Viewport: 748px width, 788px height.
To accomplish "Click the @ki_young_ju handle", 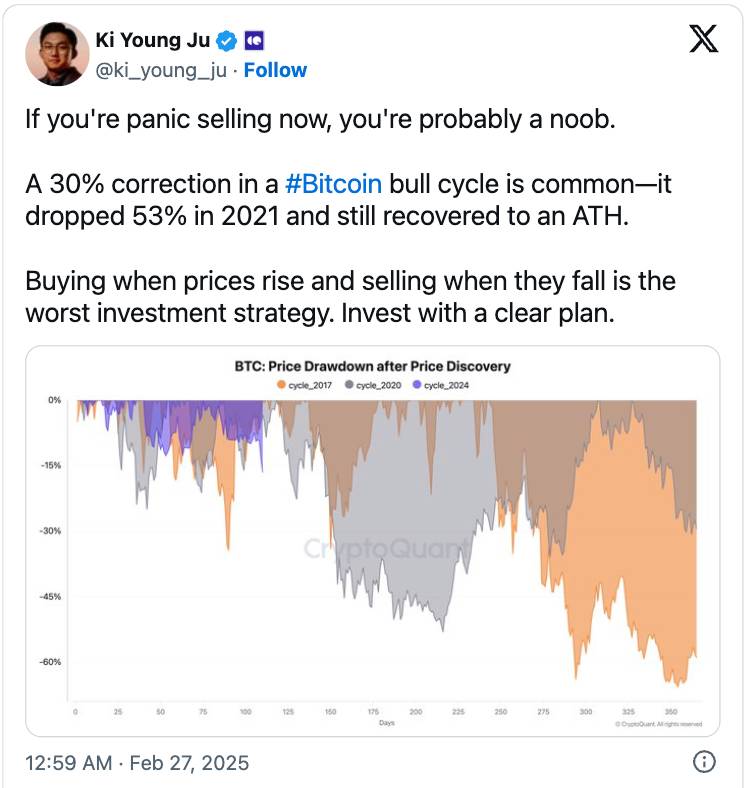I will (x=161, y=70).
